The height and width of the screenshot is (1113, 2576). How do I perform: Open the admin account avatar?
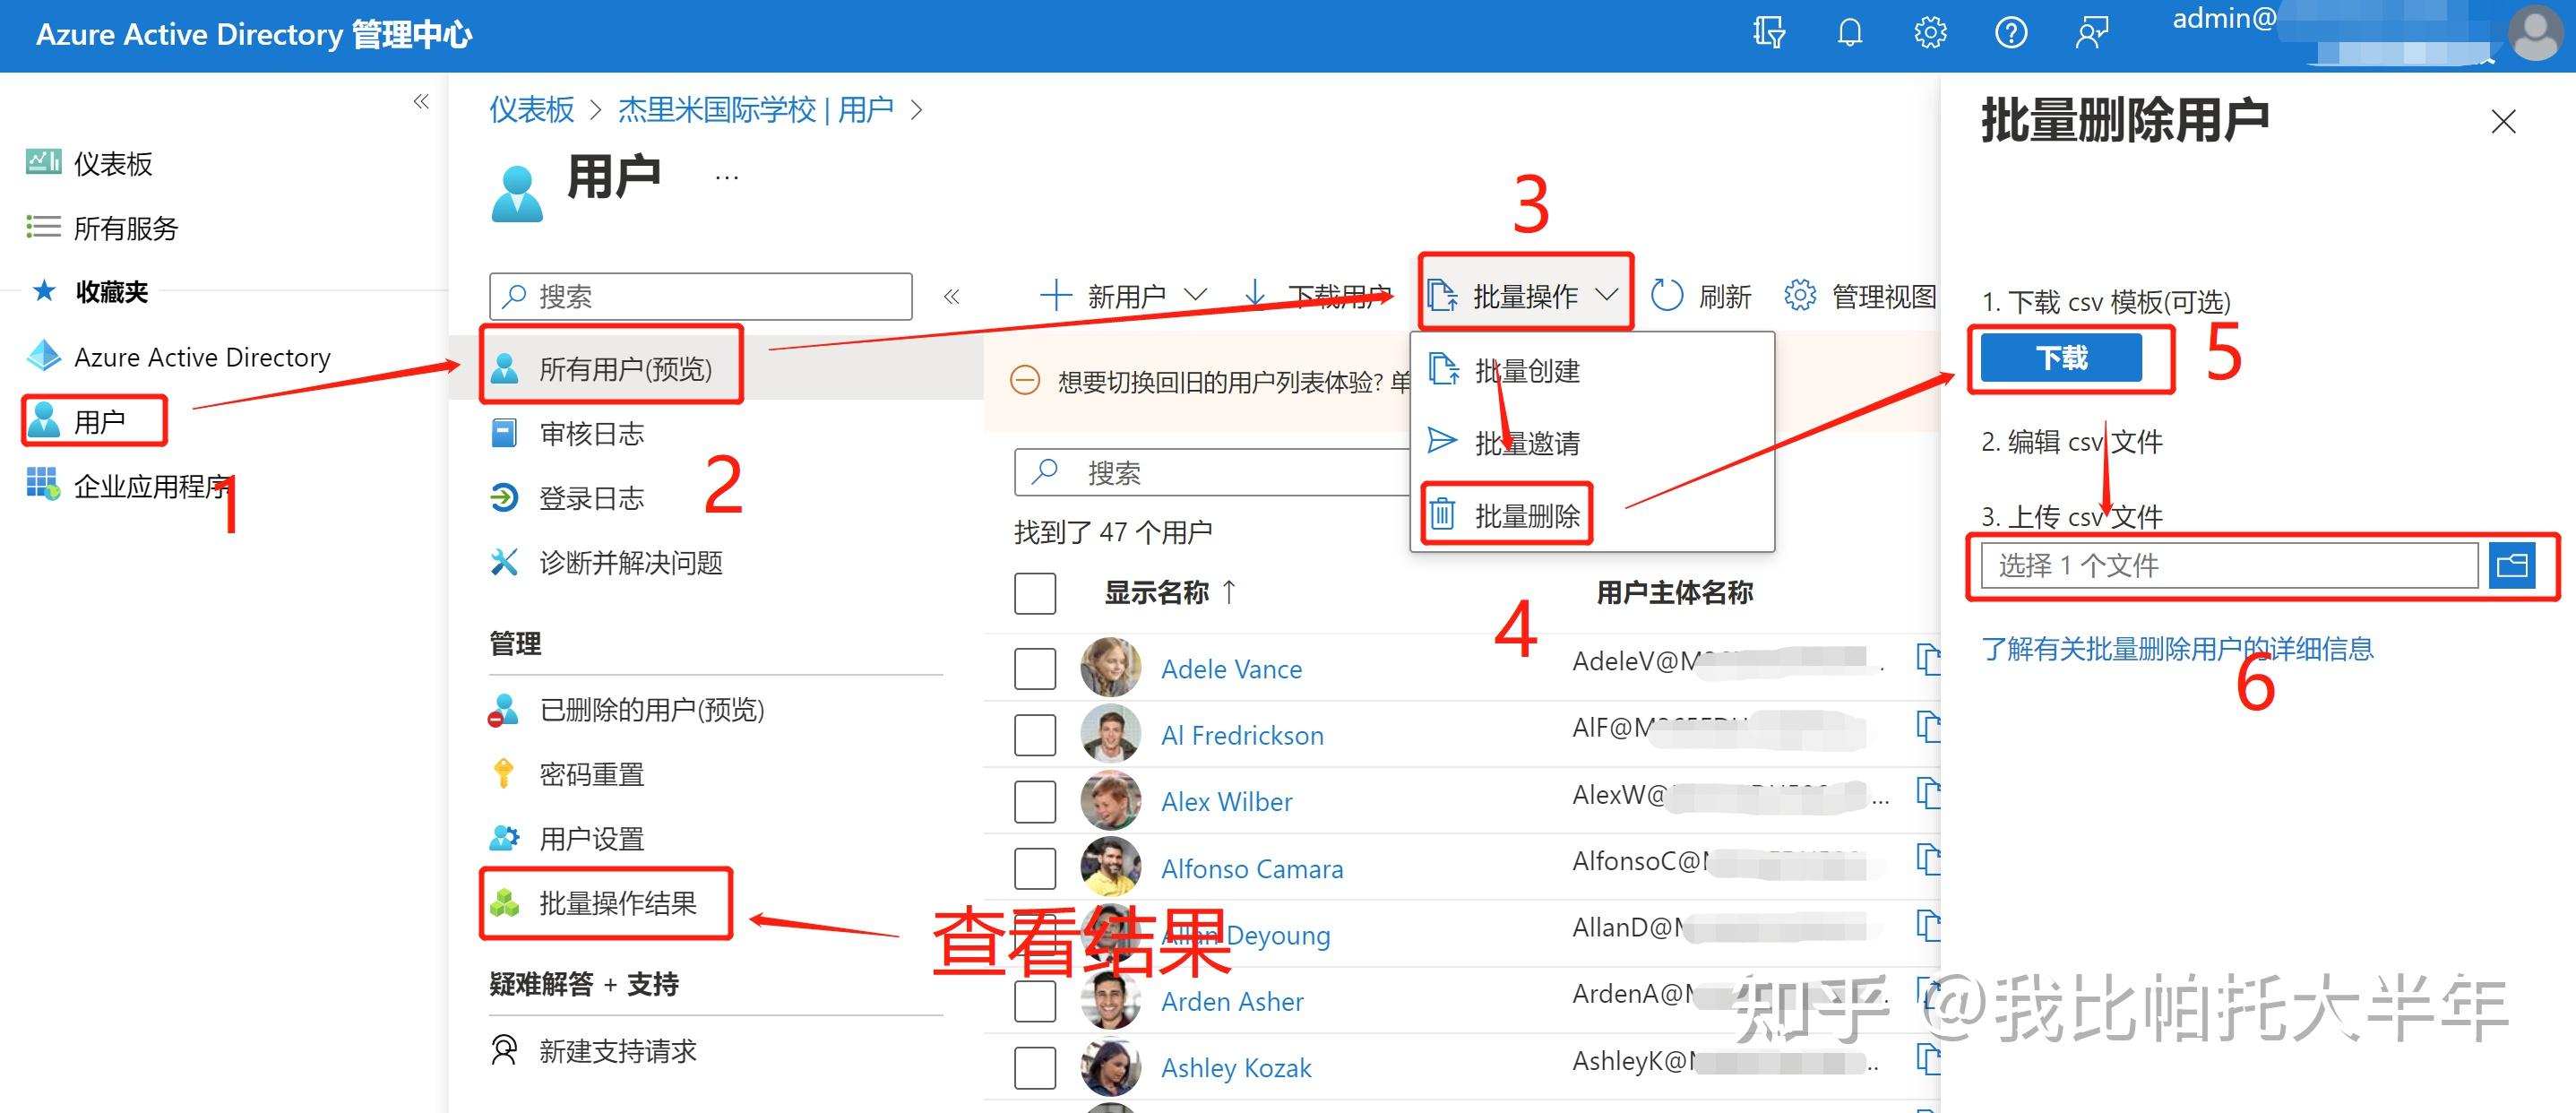[x=2537, y=34]
